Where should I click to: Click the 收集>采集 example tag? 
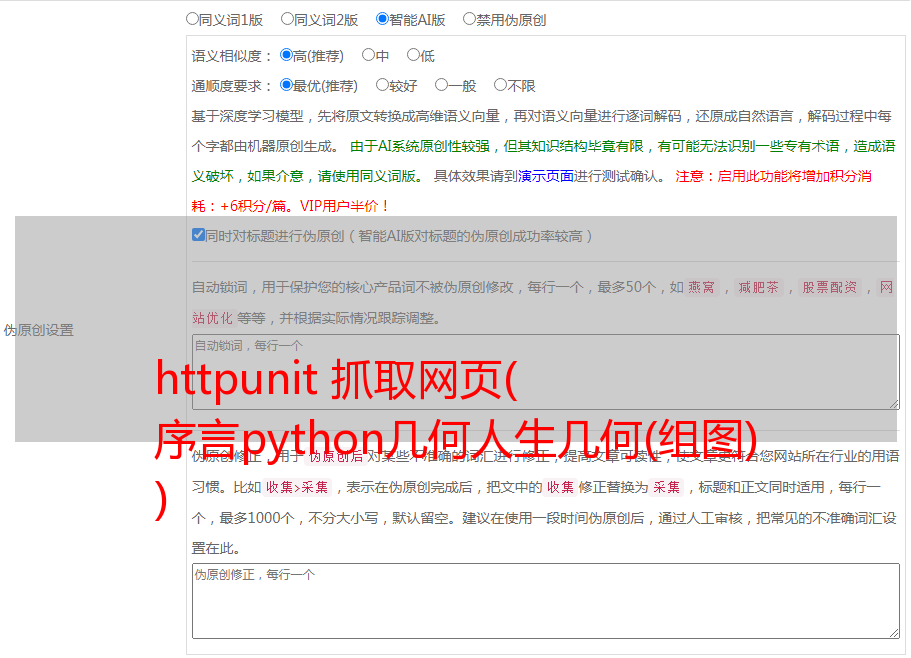tap(297, 487)
